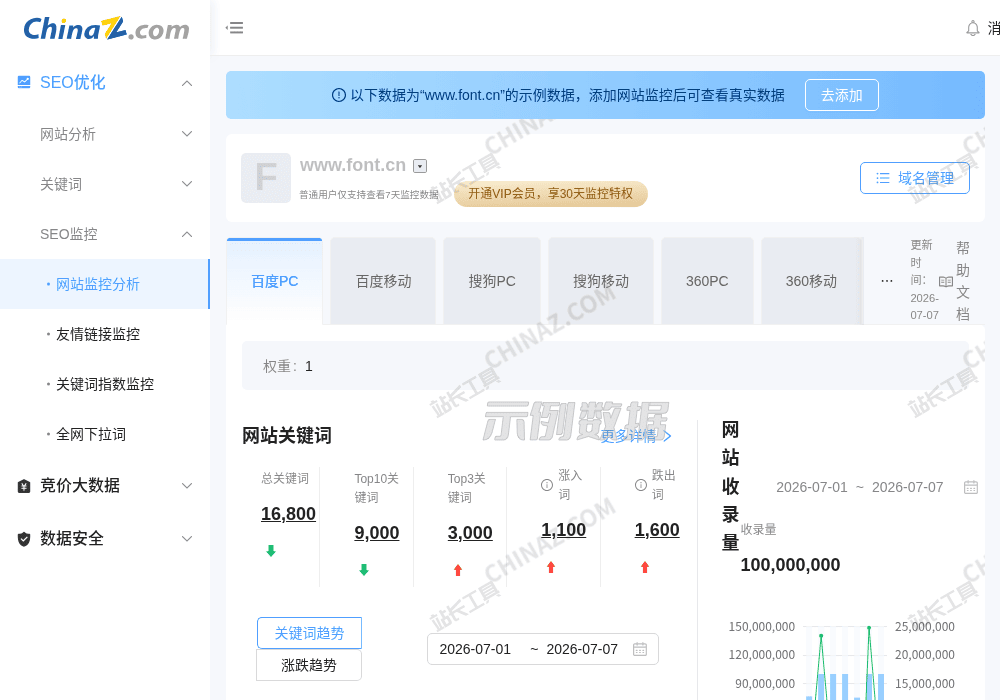This screenshot has width=1000, height=700.
Task: Switch to the 360移动 tab
Action: tap(811, 281)
